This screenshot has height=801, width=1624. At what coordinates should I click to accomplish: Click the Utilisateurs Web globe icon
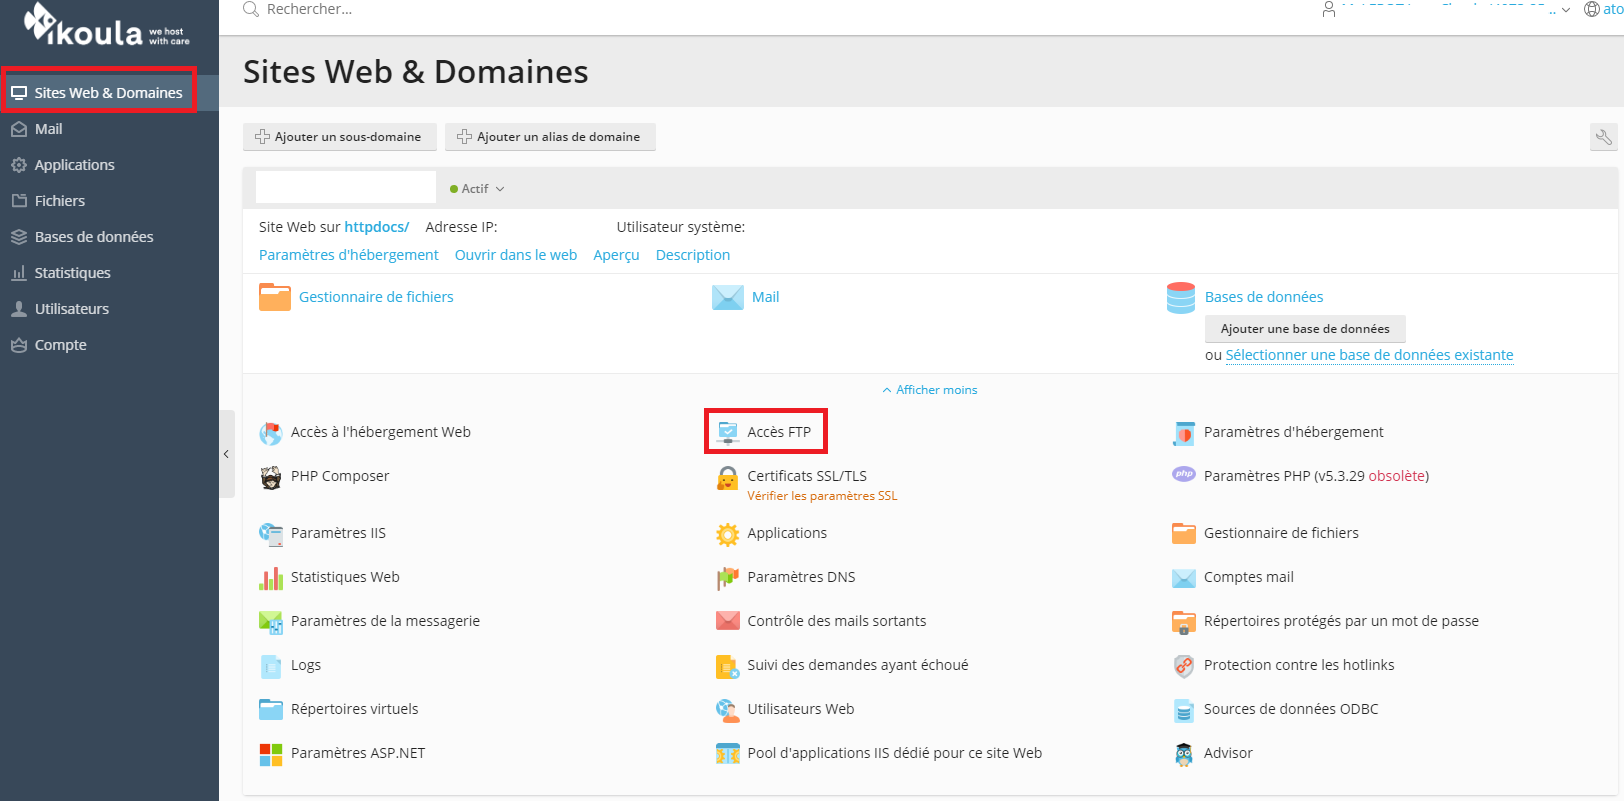coord(728,710)
